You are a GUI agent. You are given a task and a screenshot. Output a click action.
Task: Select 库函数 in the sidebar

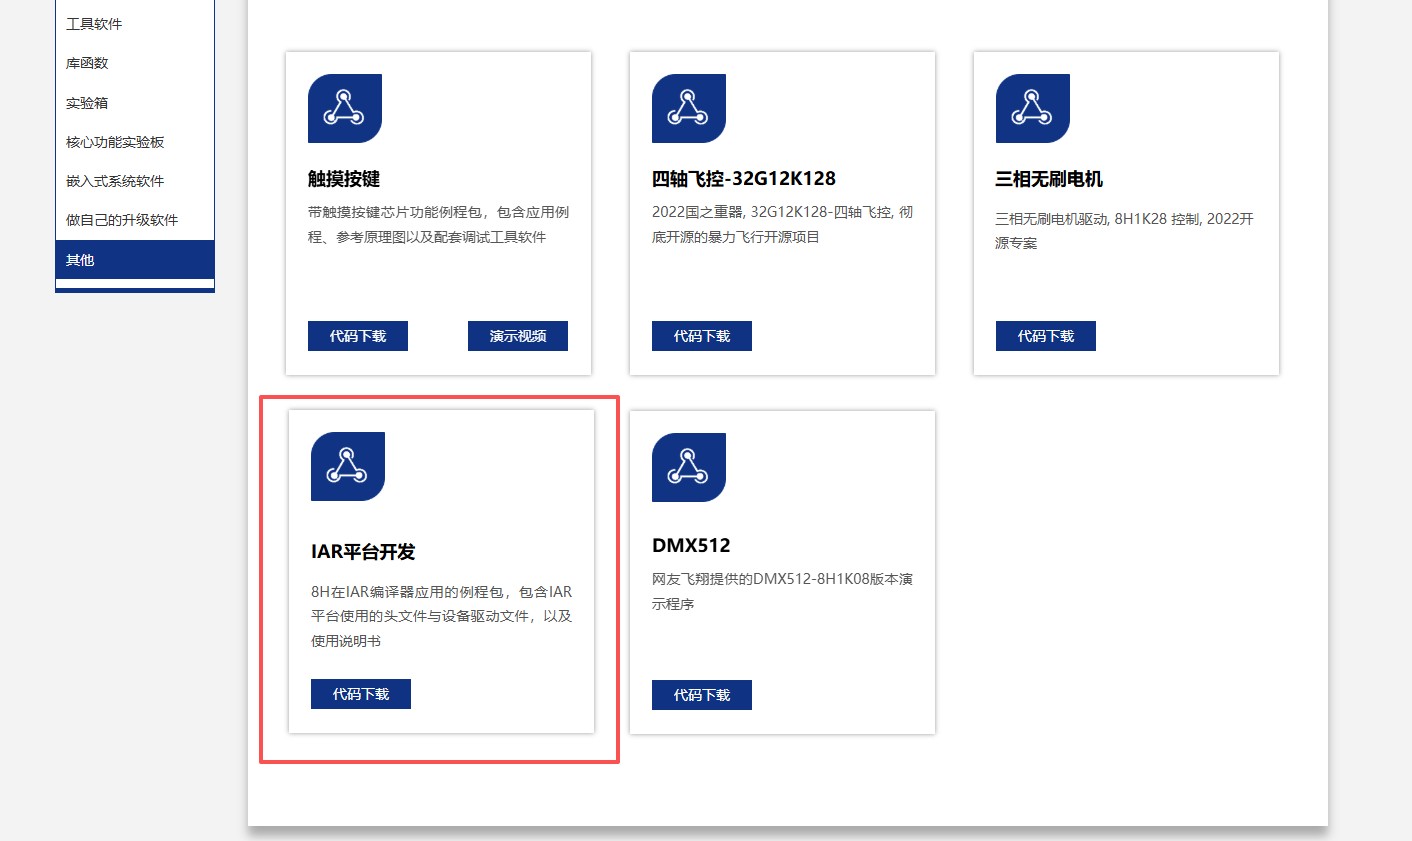coord(87,63)
